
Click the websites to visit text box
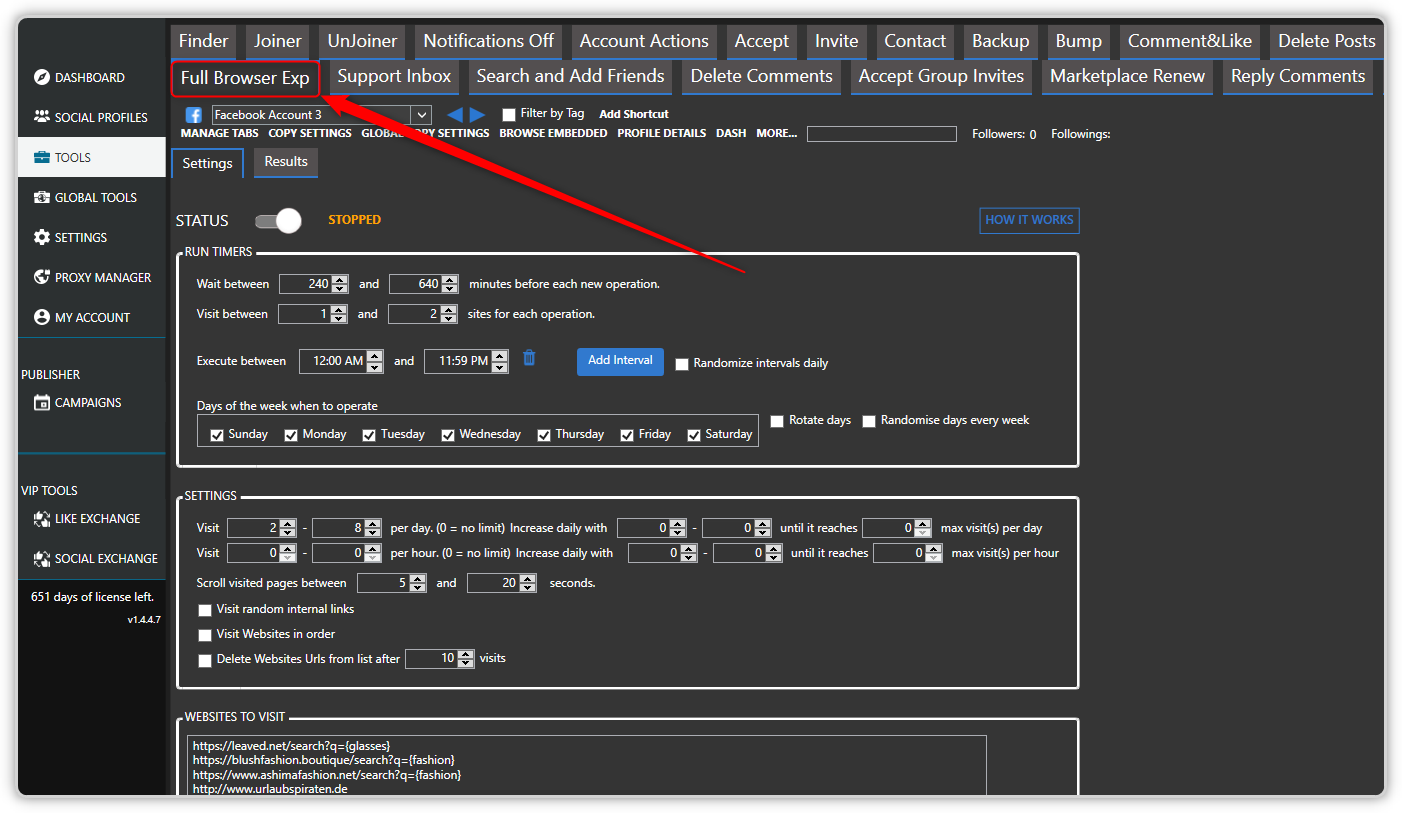(x=586, y=765)
